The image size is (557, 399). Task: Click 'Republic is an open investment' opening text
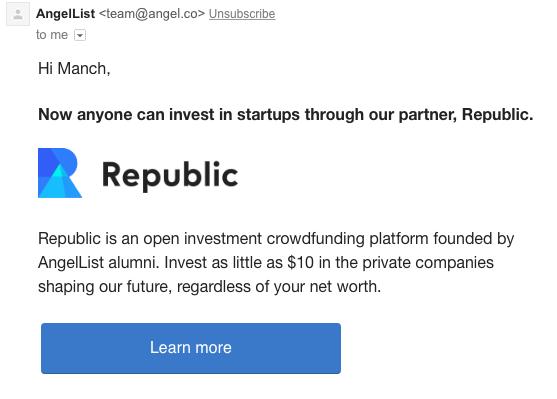150,238
